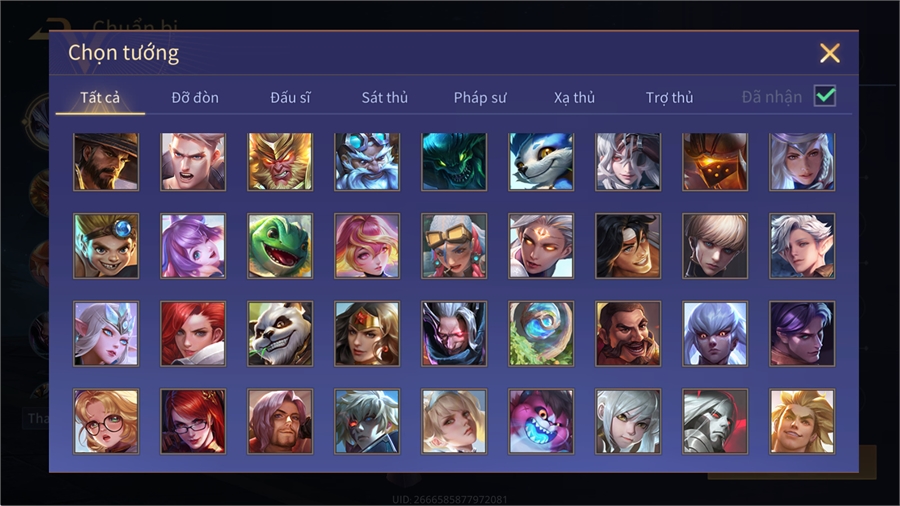Close the Chọn tướng dialog
This screenshot has width=900, height=506.
(830, 53)
